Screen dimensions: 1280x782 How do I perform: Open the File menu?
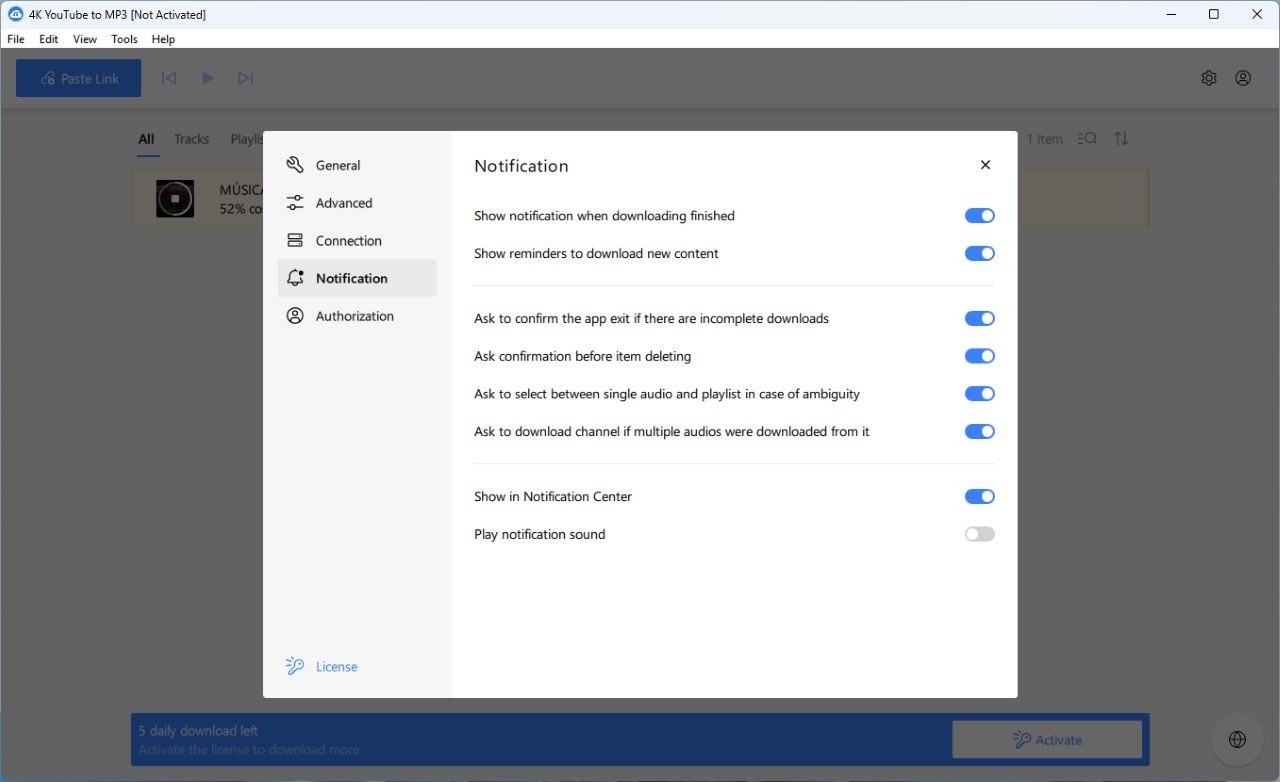click(x=16, y=39)
